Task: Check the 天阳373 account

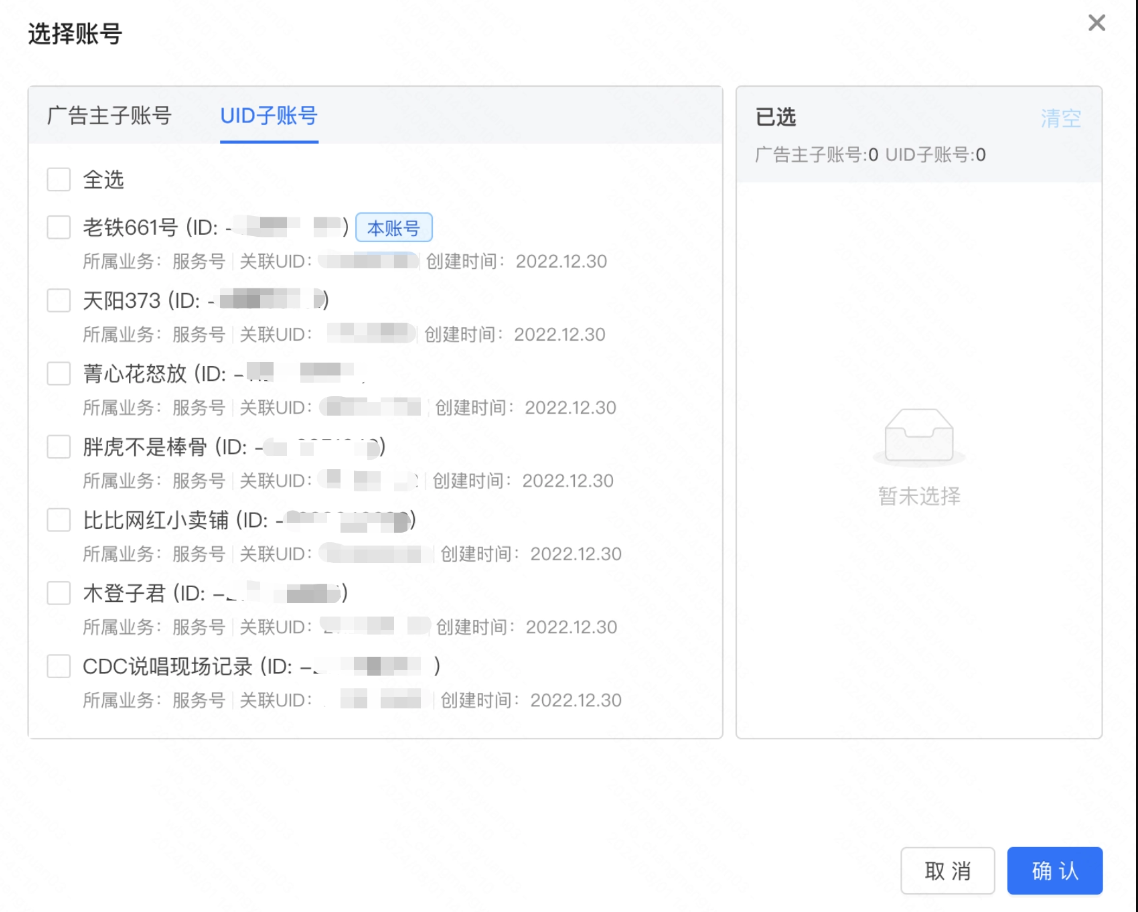Action: tap(58, 300)
